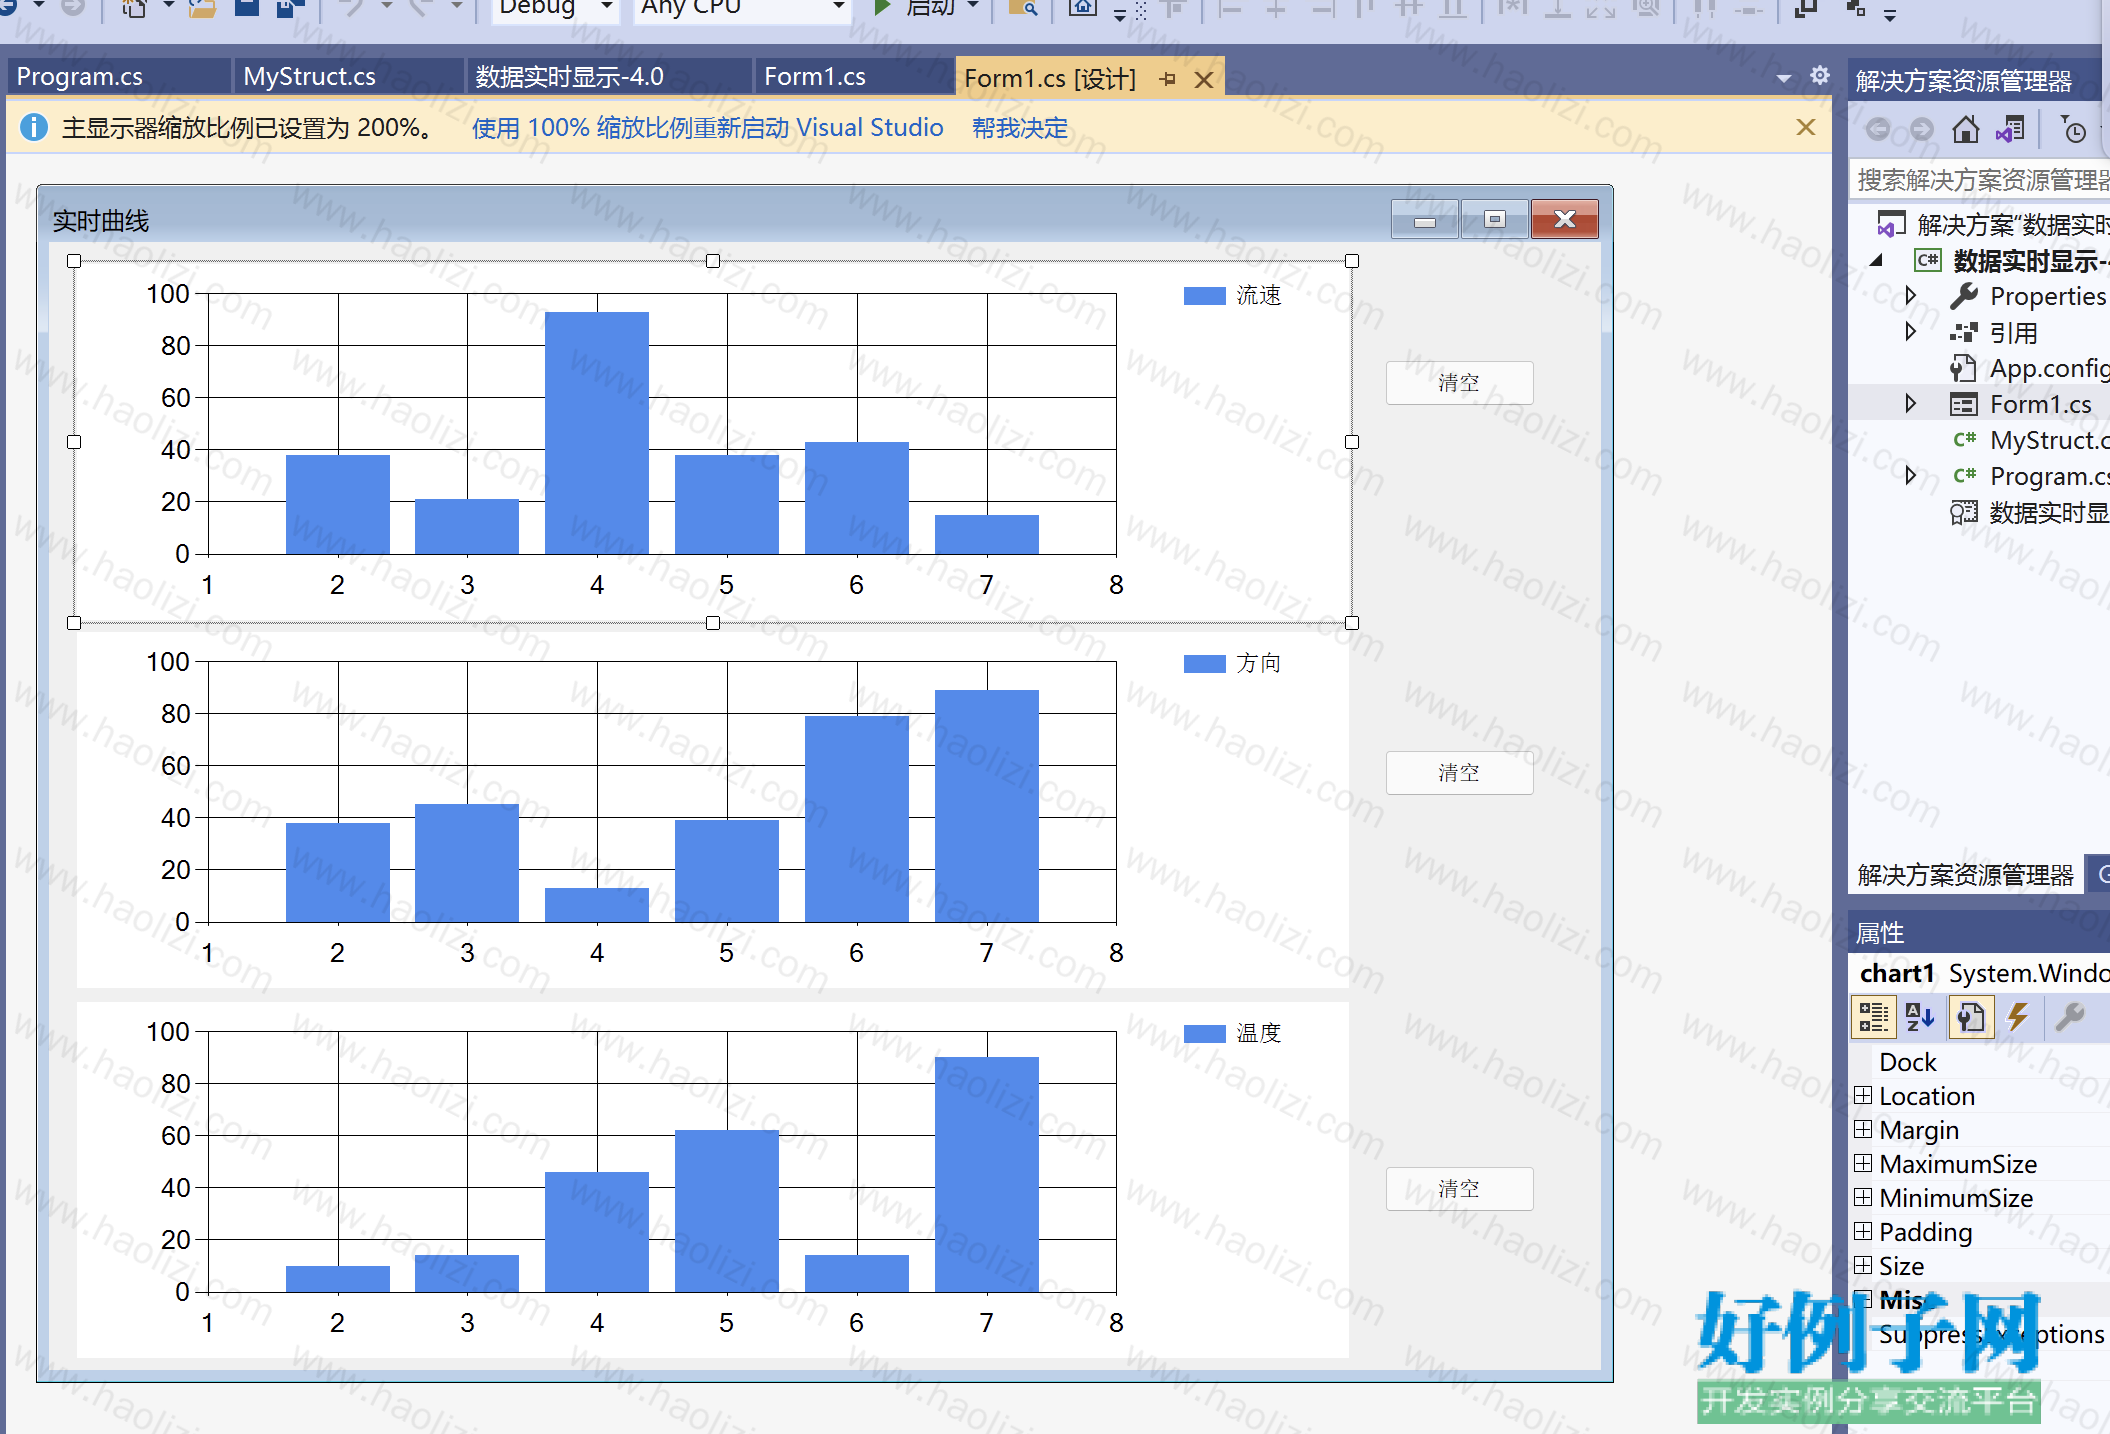Click the Solution Explorer forward arrow
Screen dimensions: 2110x1434
point(1921,129)
